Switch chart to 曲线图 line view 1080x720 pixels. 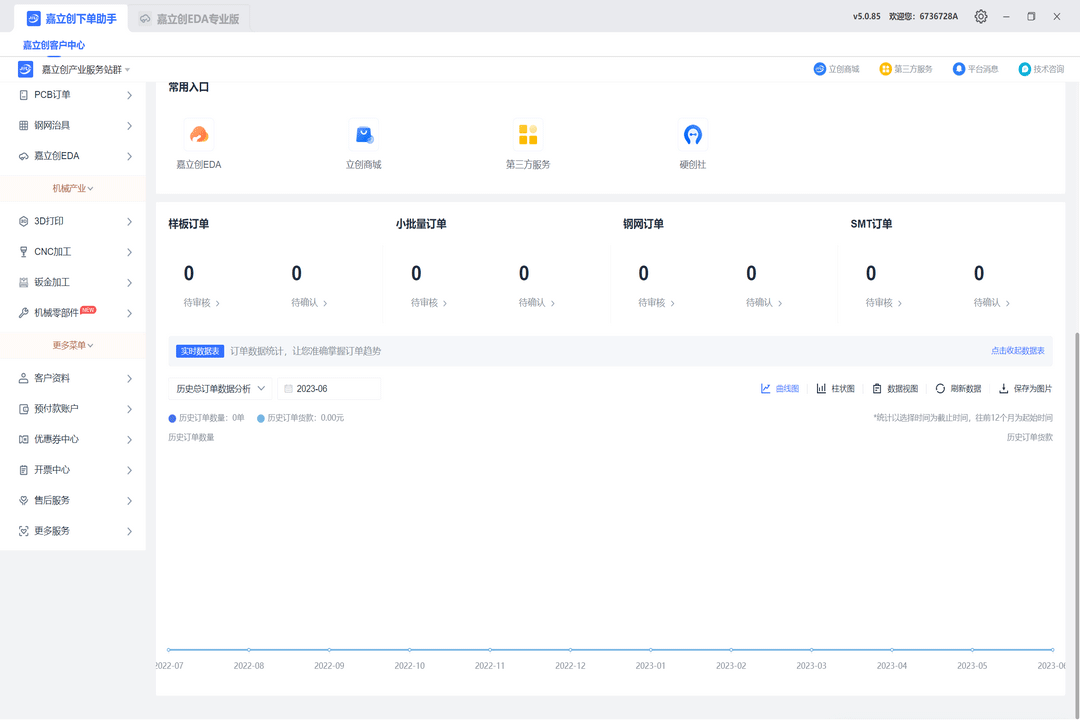(780, 389)
